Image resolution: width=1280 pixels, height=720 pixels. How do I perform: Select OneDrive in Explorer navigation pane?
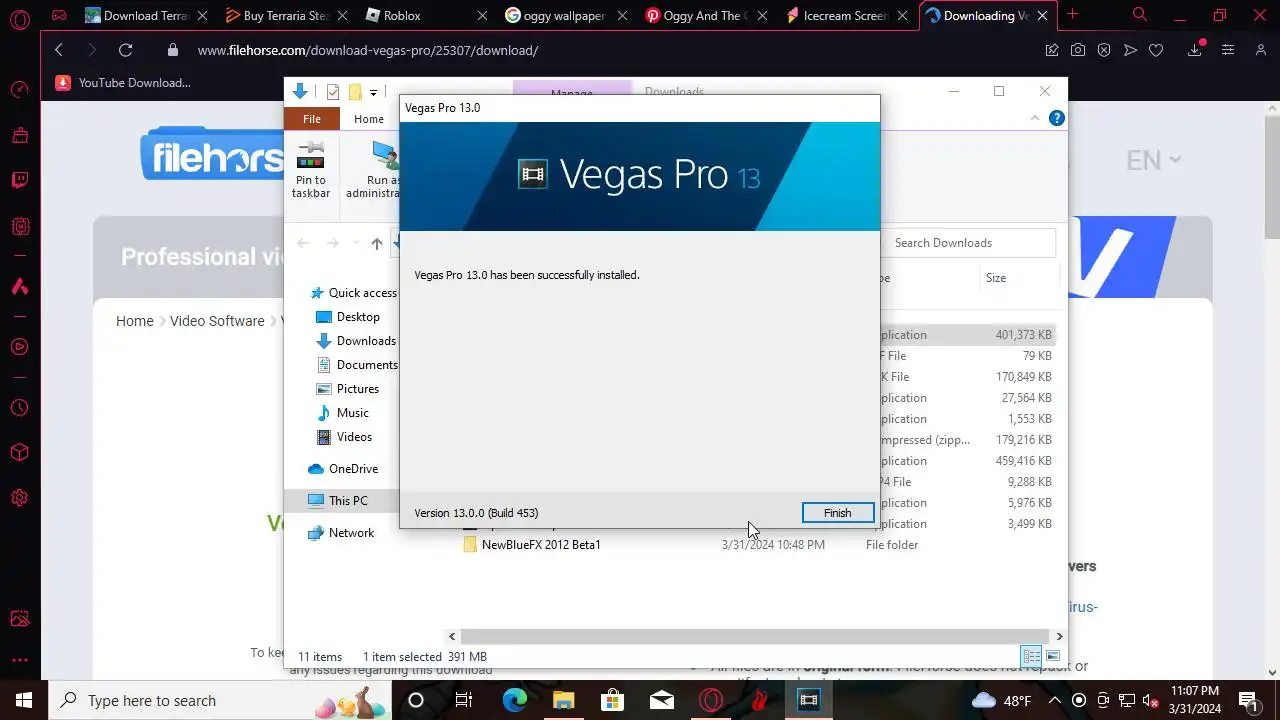[343, 469]
